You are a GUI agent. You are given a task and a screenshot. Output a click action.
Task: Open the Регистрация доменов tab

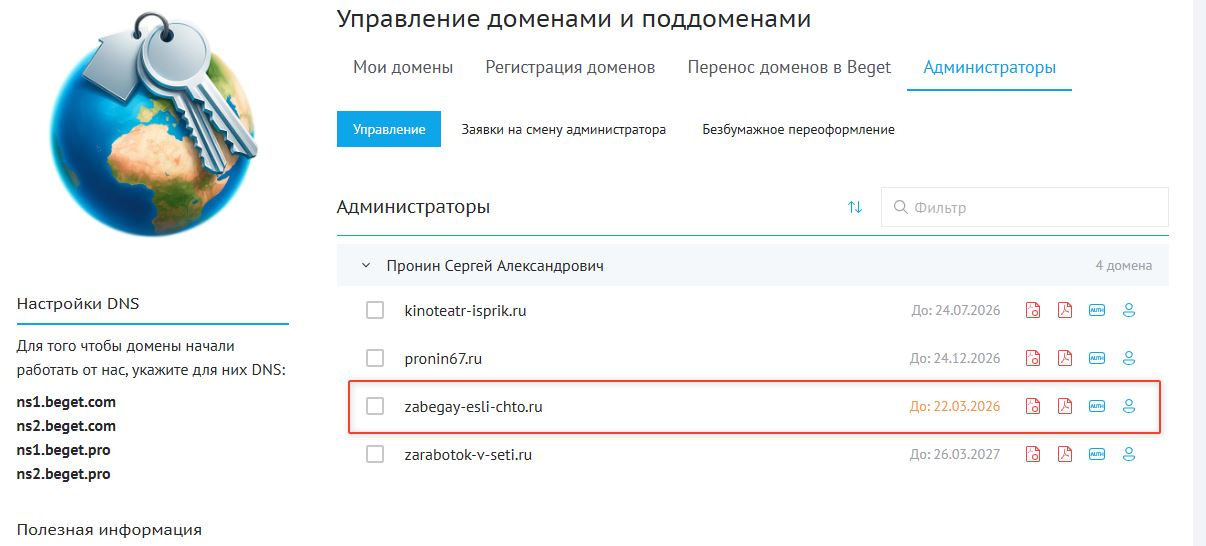(x=570, y=68)
